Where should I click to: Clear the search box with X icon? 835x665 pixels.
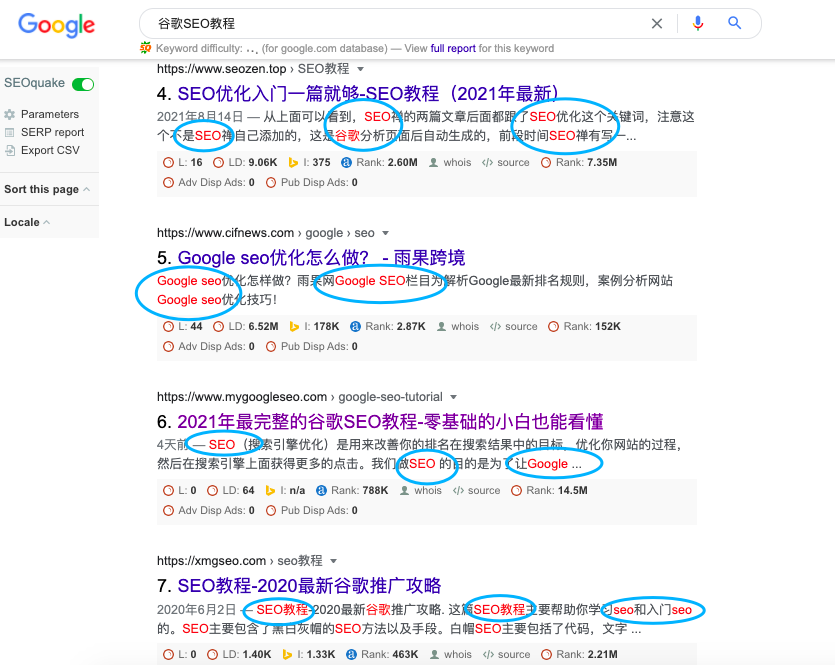[657, 23]
